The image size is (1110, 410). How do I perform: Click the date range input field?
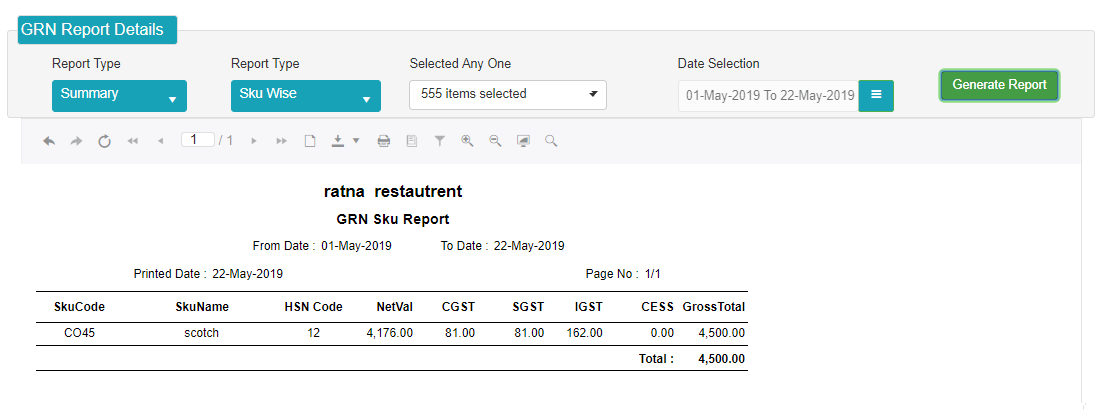tap(769, 96)
